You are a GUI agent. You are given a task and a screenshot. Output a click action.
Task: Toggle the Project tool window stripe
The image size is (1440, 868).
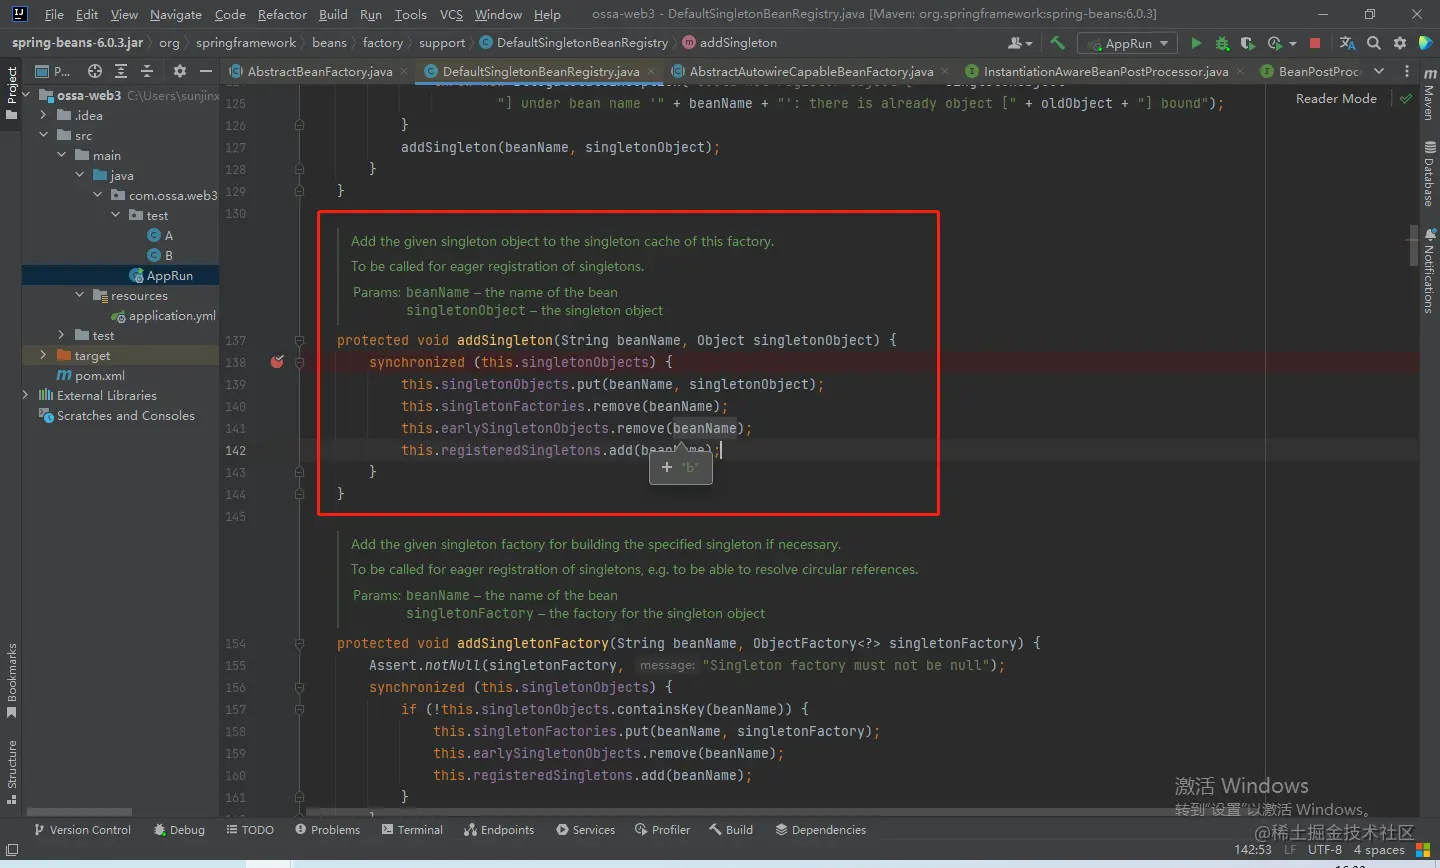click(x=11, y=94)
